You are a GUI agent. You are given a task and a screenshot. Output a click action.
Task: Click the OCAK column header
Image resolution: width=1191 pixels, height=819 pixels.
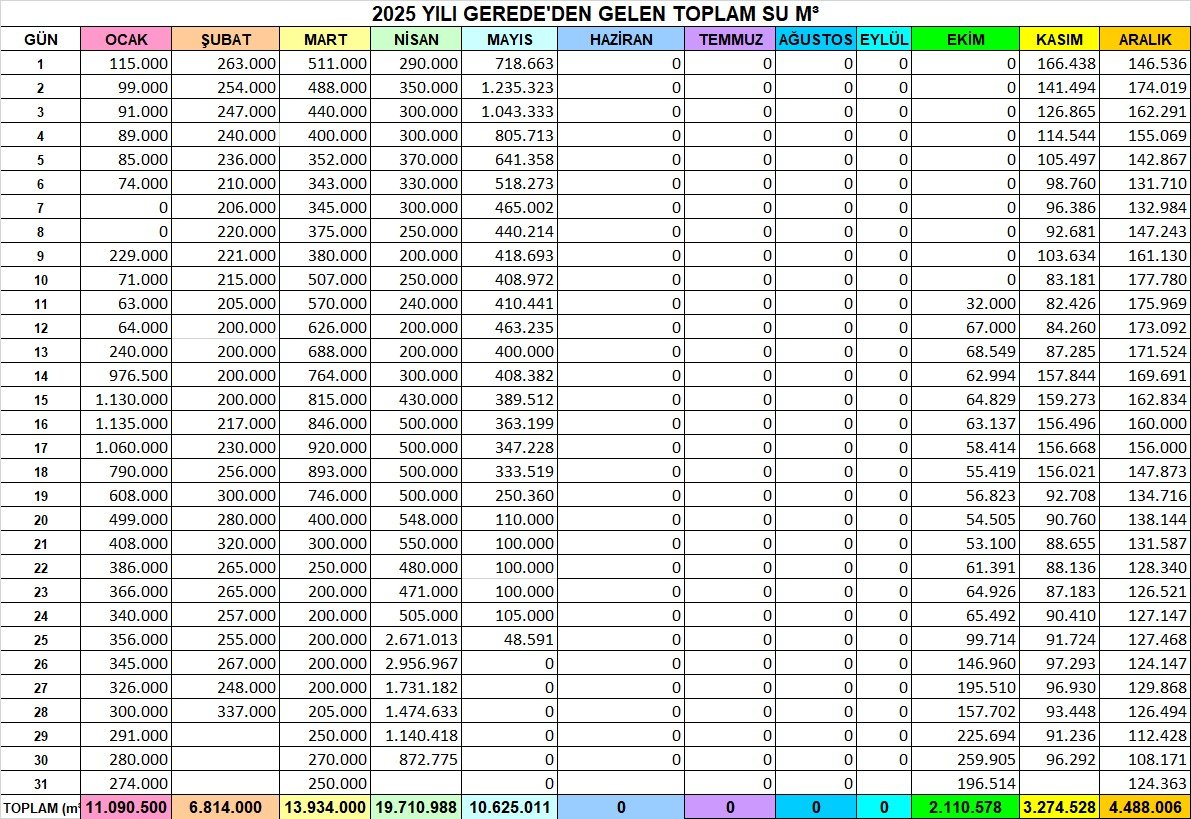click(127, 40)
